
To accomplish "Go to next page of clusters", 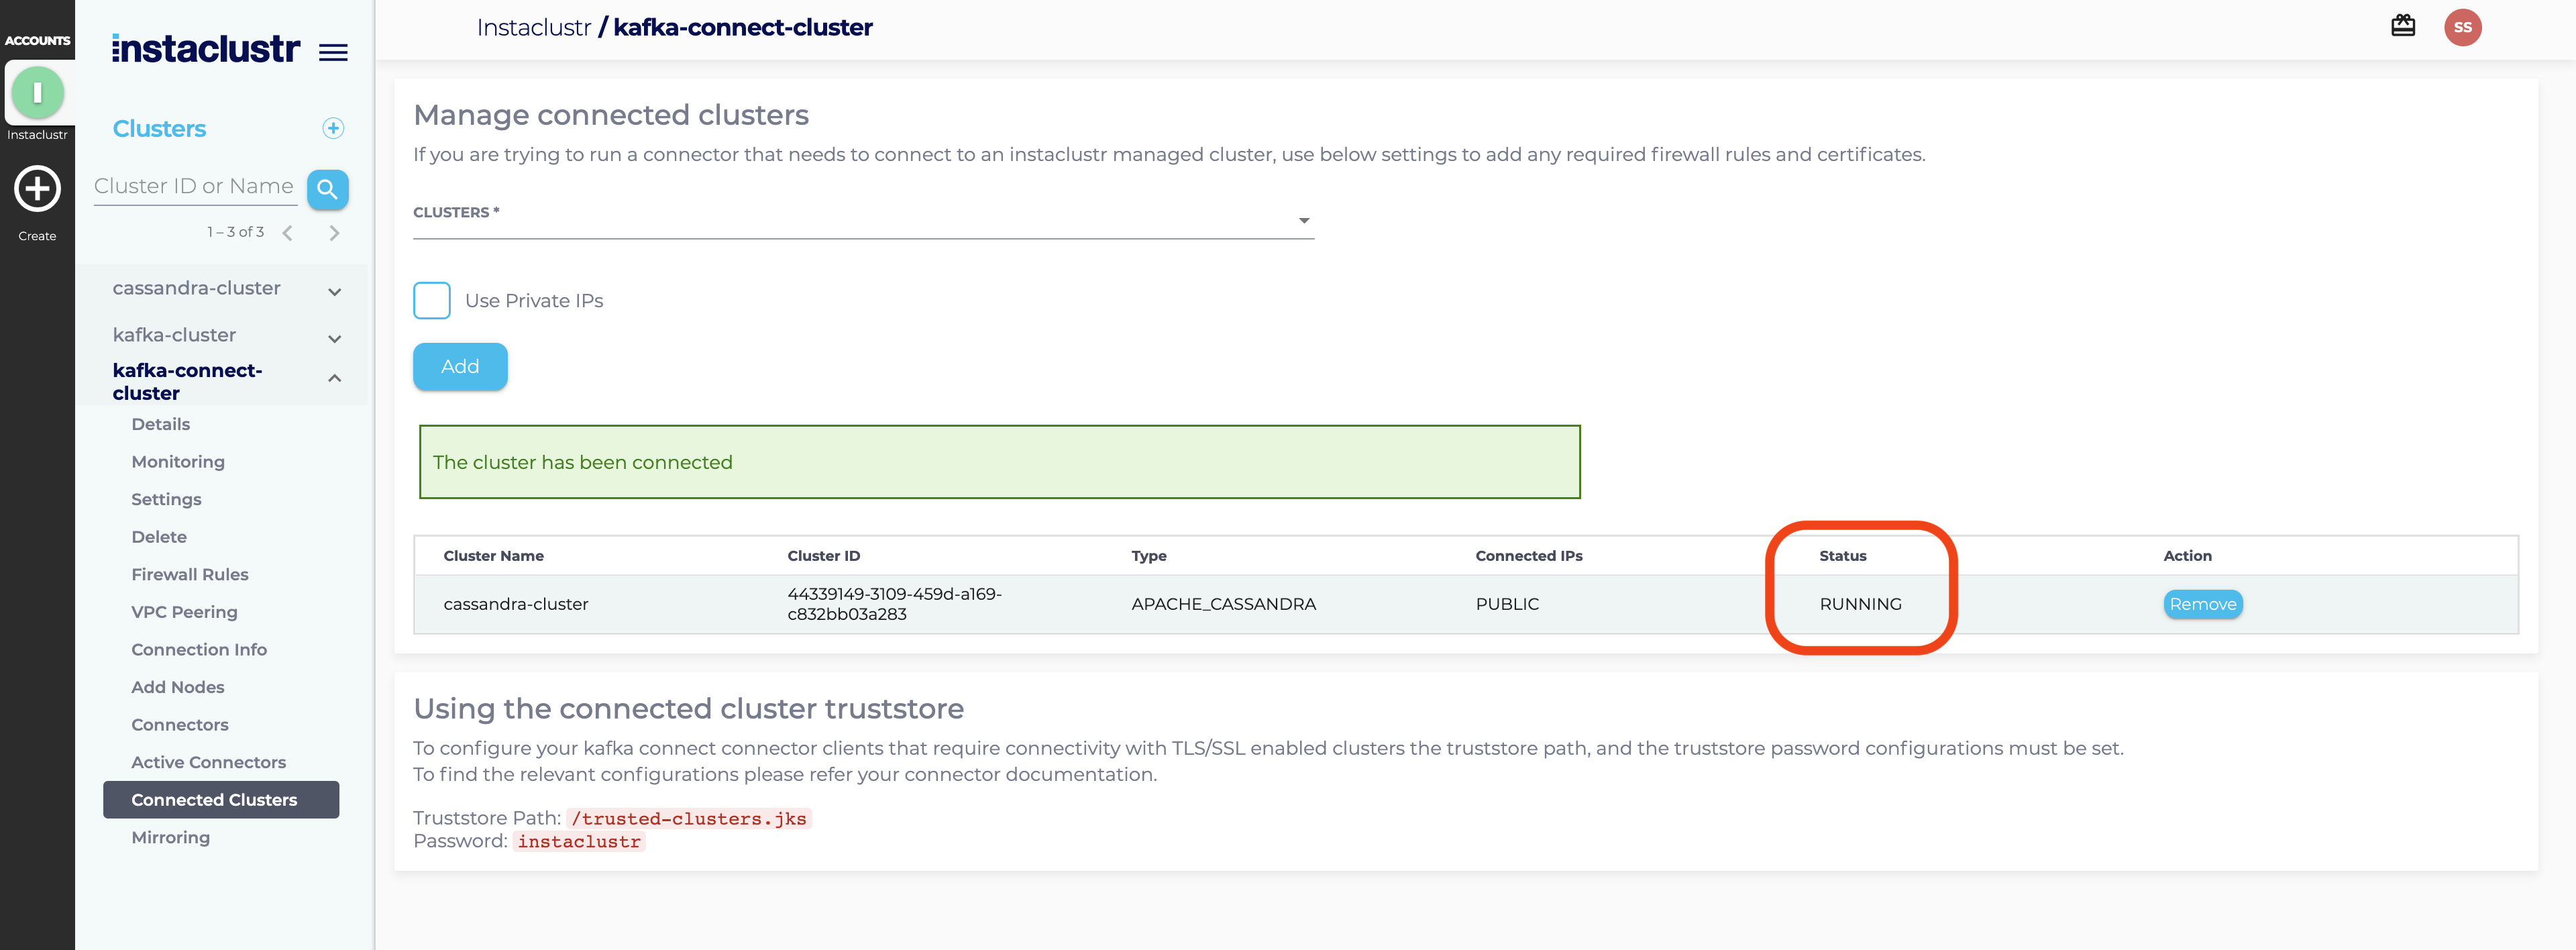I will tap(334, 233).
